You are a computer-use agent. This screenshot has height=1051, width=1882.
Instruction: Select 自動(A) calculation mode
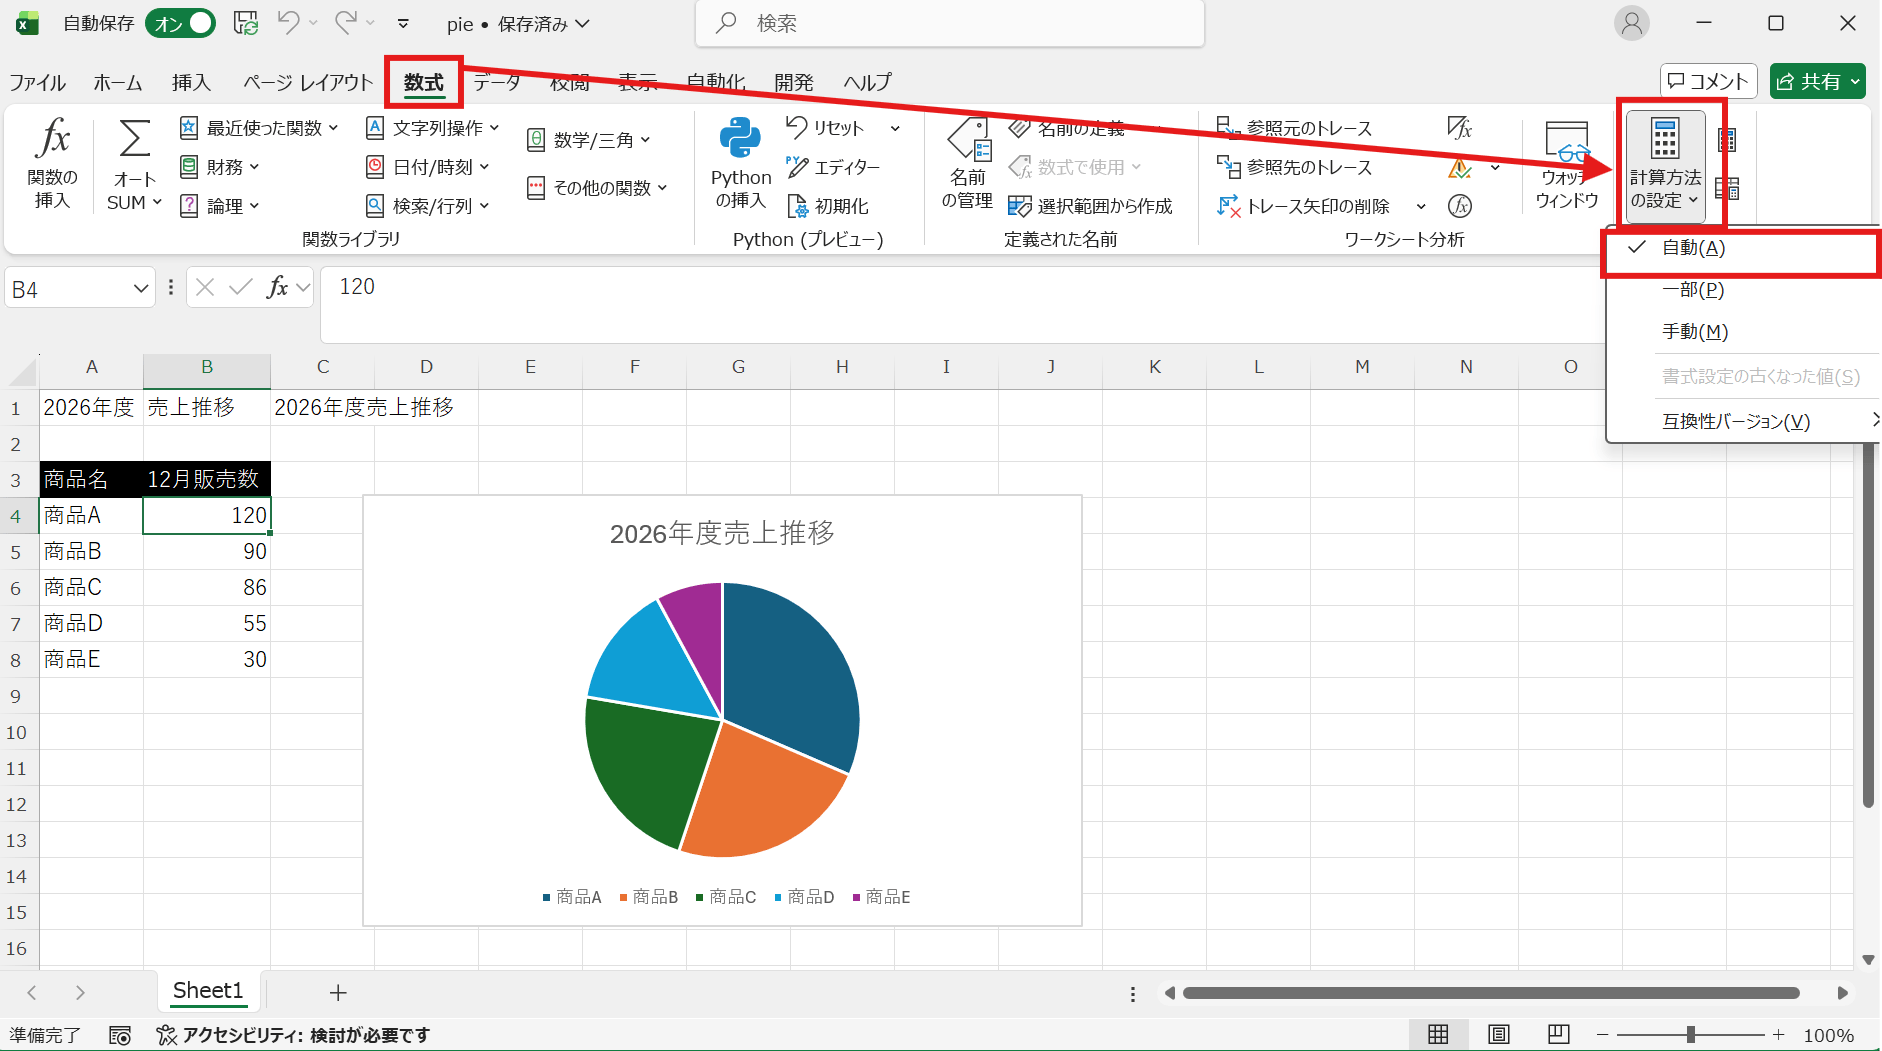click(x=1693, y=248)
